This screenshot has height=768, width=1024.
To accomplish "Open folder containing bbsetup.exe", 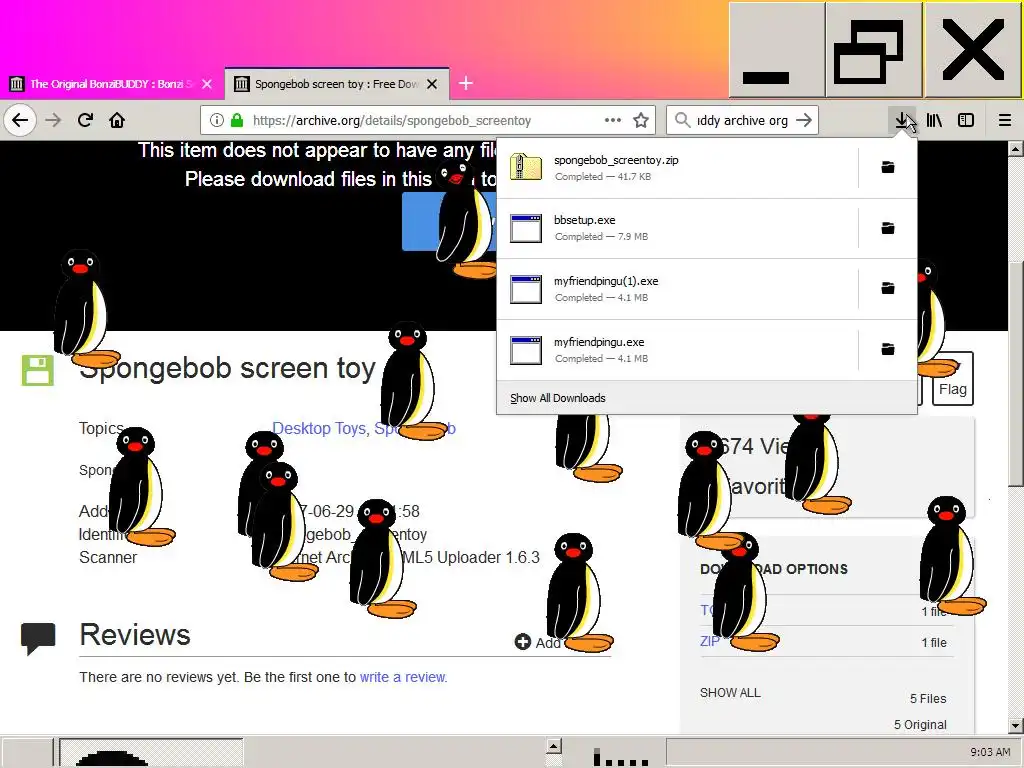I will (x=888, y=228).
